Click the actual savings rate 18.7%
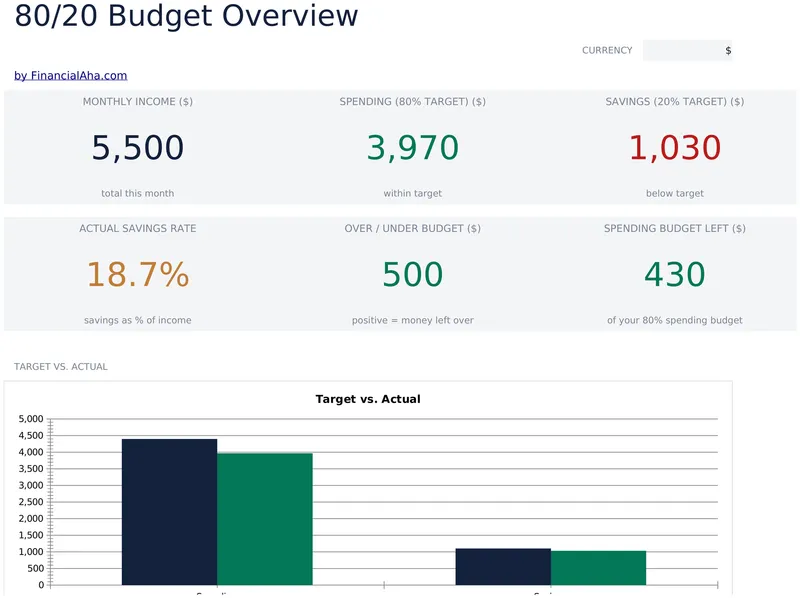Viewport: 800px width, 598px height. click(138, 275)
